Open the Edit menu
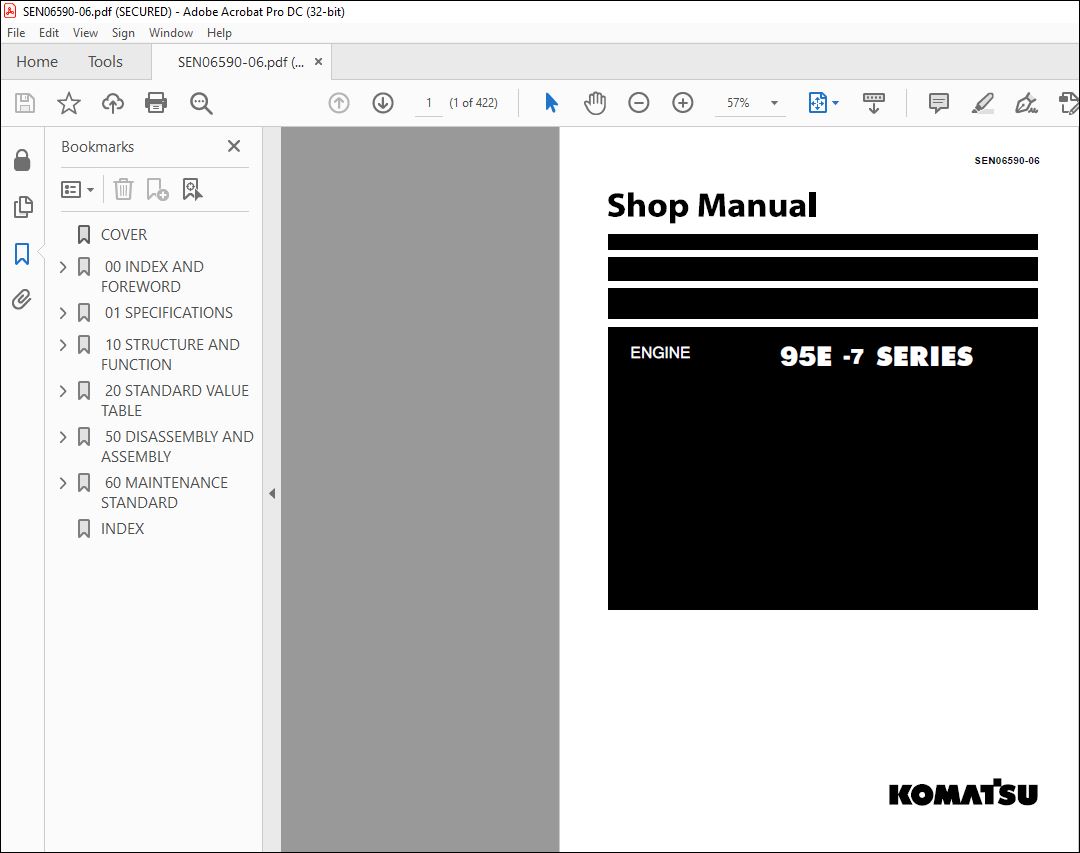Screen dimensions: 1080x853 pos(48,32)
